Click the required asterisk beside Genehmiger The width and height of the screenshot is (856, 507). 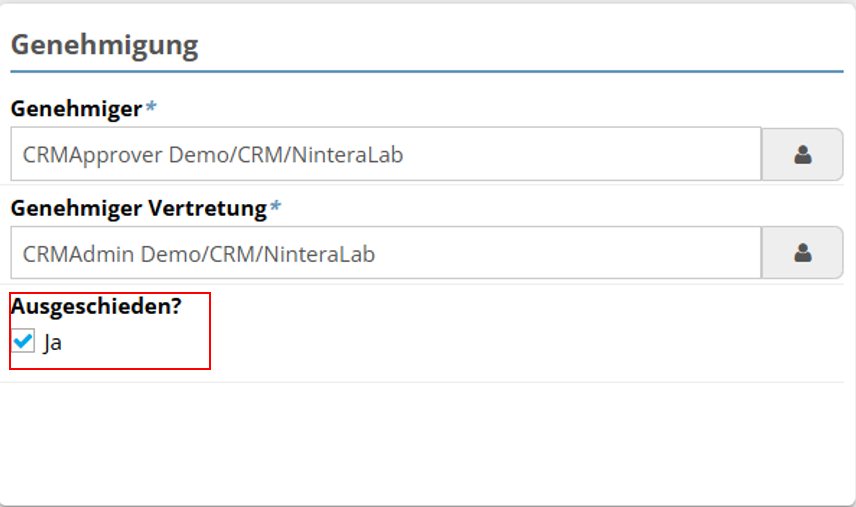tap(151, 108)
